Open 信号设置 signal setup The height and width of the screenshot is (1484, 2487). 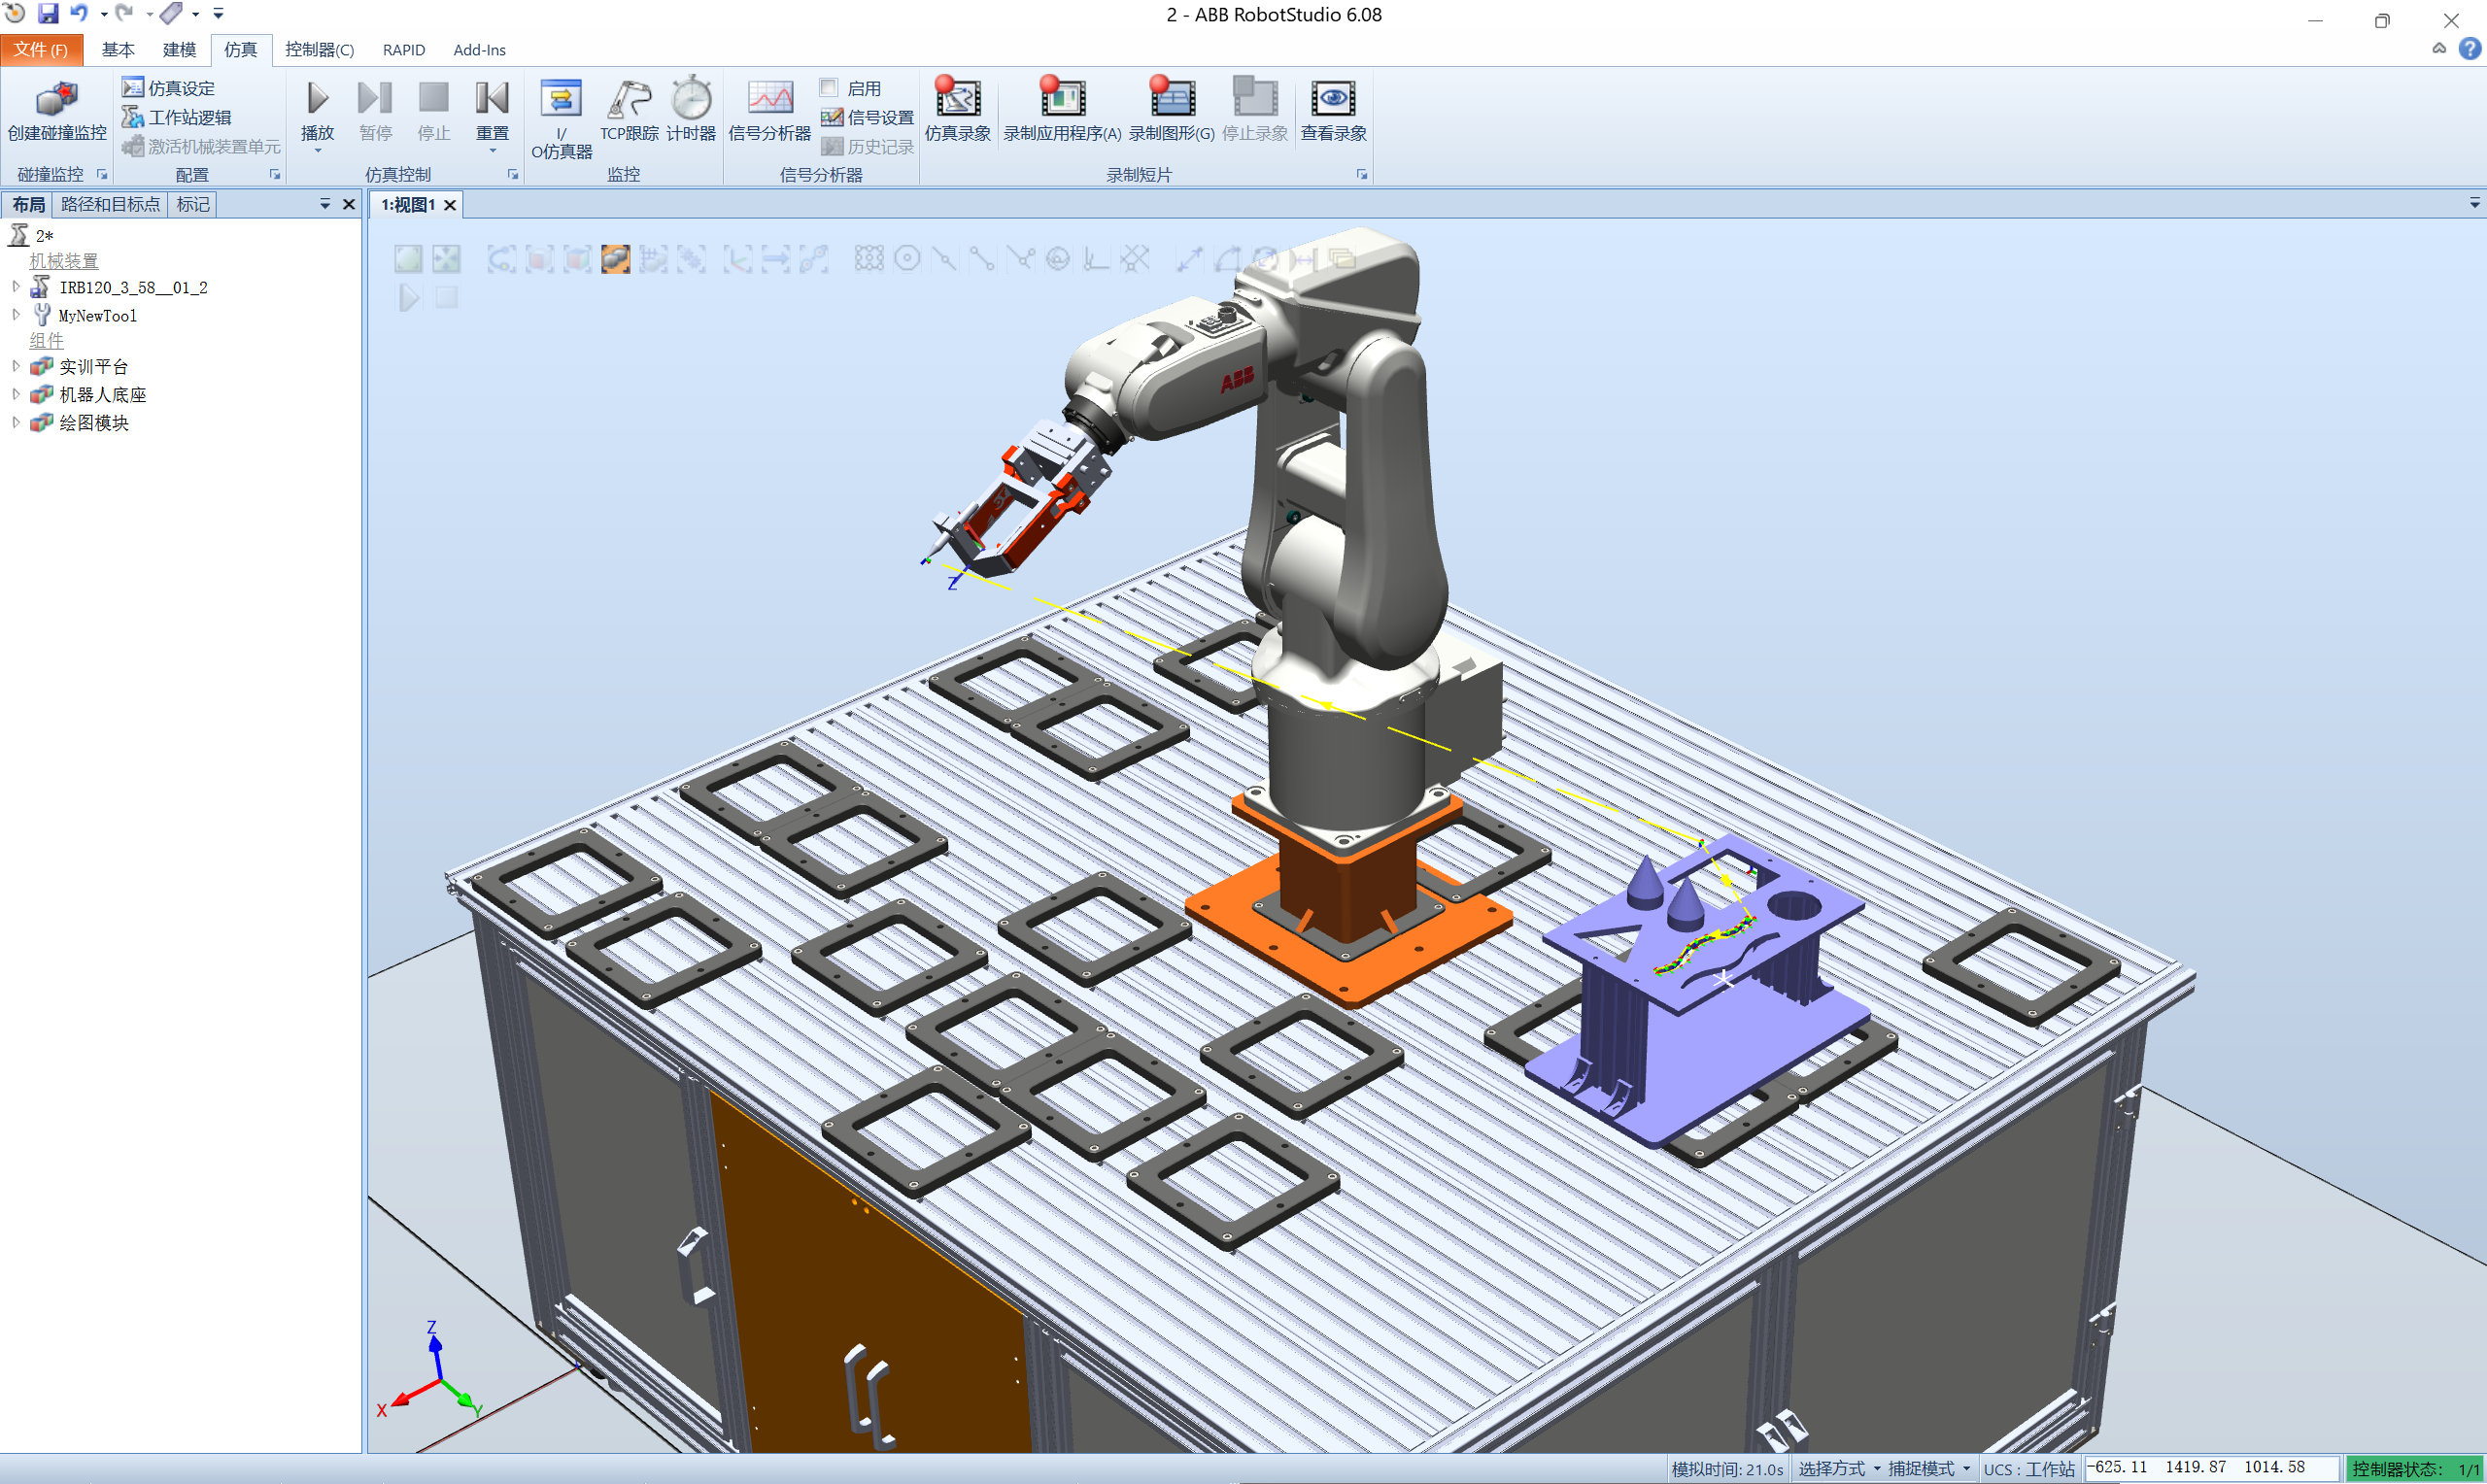point(867,117)
